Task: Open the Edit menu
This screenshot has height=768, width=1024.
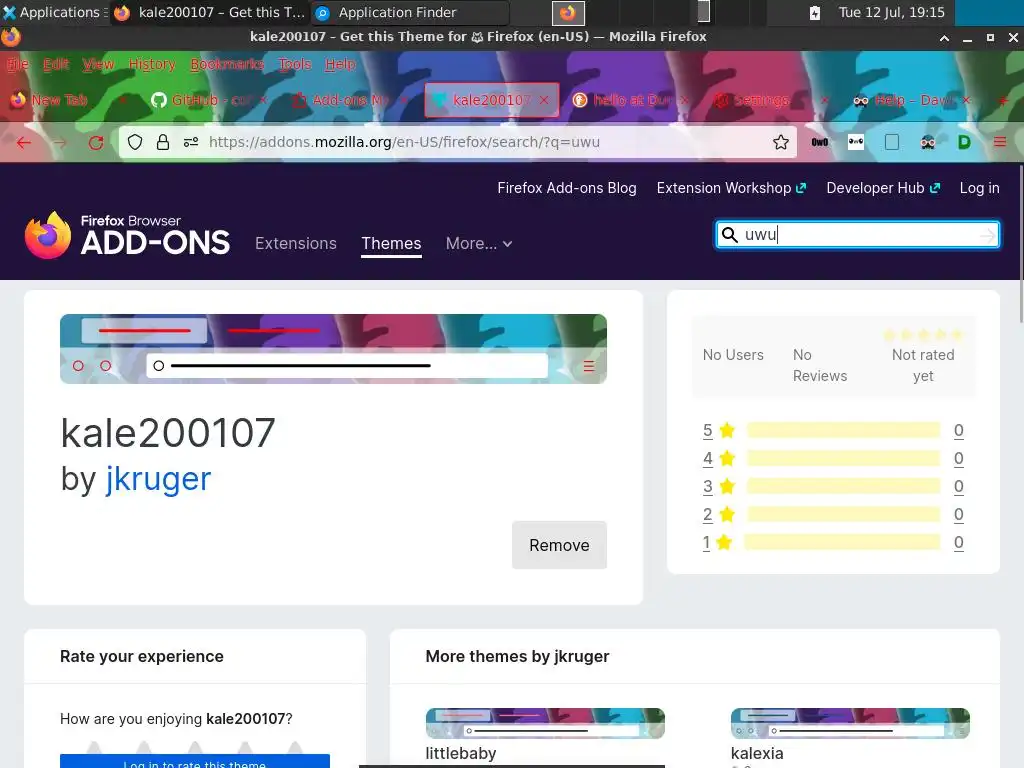Action: click(56, 64)
